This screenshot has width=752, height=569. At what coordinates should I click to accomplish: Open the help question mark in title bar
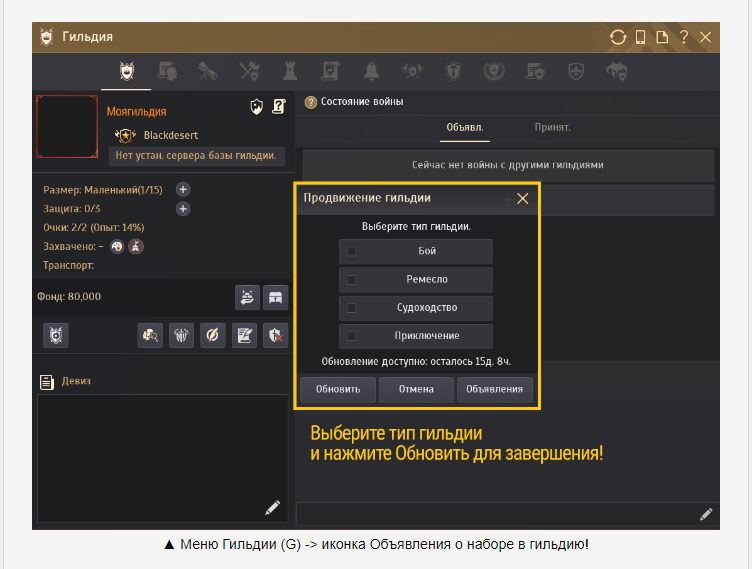684,37
